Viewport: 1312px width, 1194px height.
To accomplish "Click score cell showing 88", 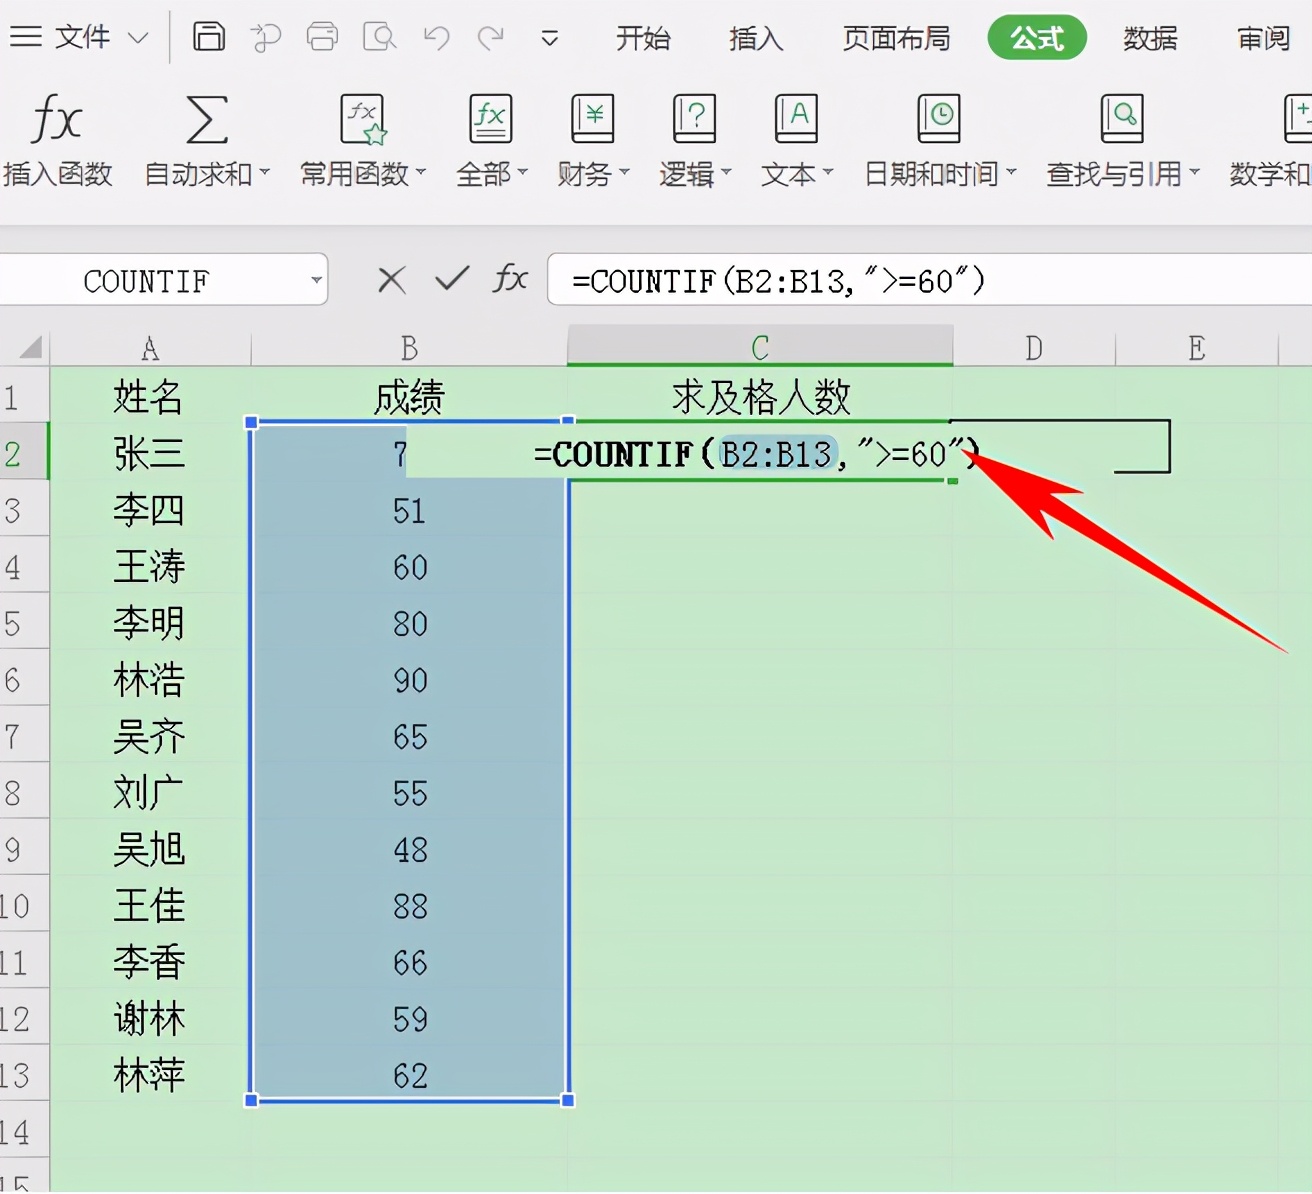I will tap(409, 906).
